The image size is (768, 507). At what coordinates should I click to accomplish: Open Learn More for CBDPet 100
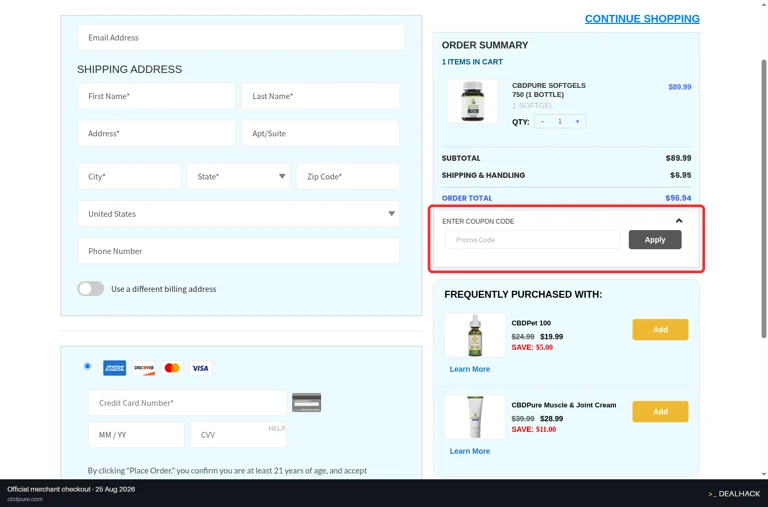(470, 369)
